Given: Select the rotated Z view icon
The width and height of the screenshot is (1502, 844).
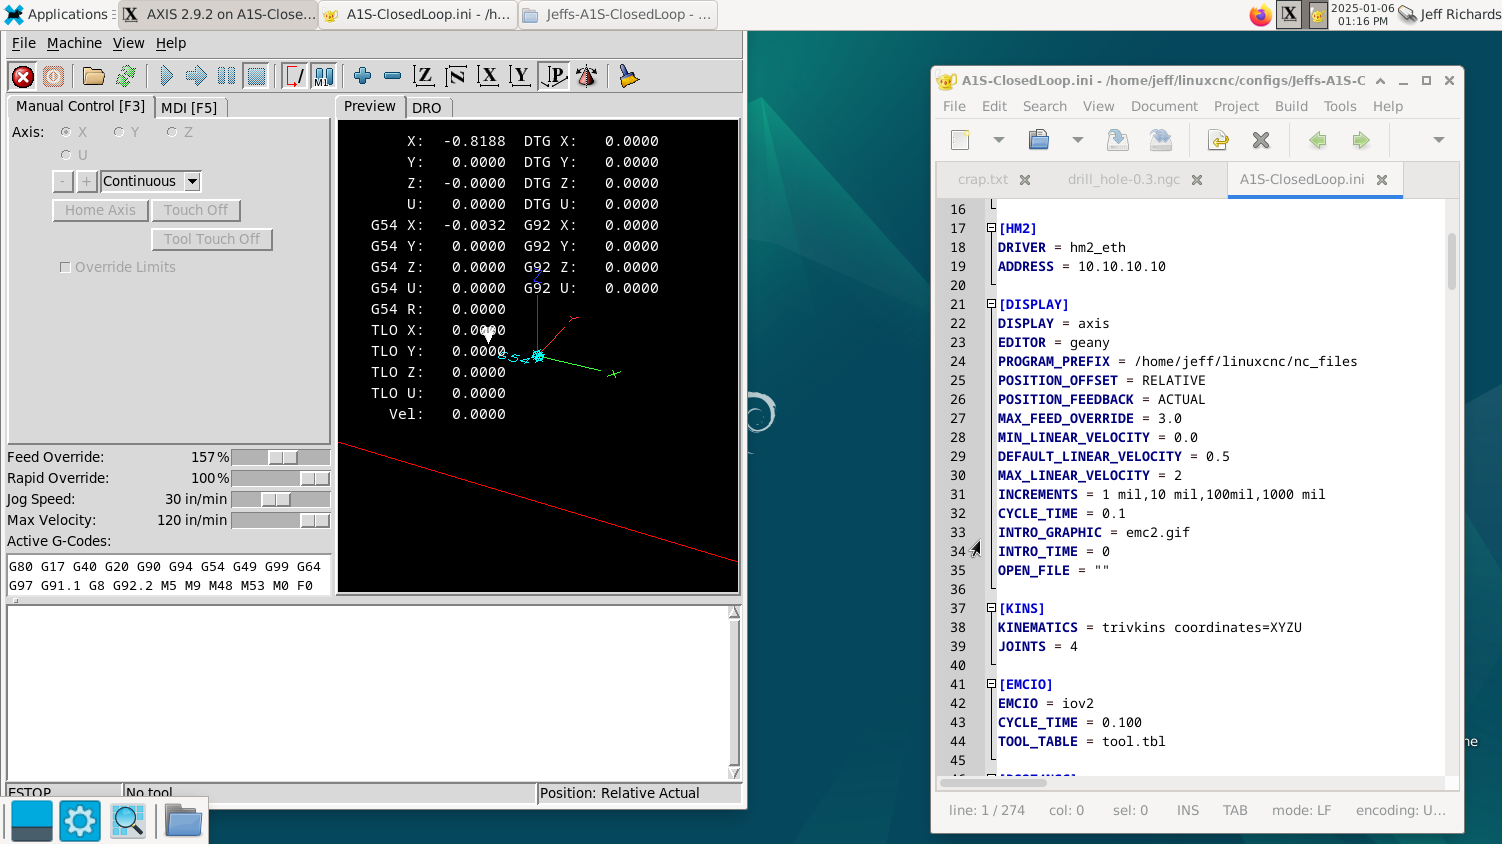Looking at the screenshot, I should (x=456, y=76).
